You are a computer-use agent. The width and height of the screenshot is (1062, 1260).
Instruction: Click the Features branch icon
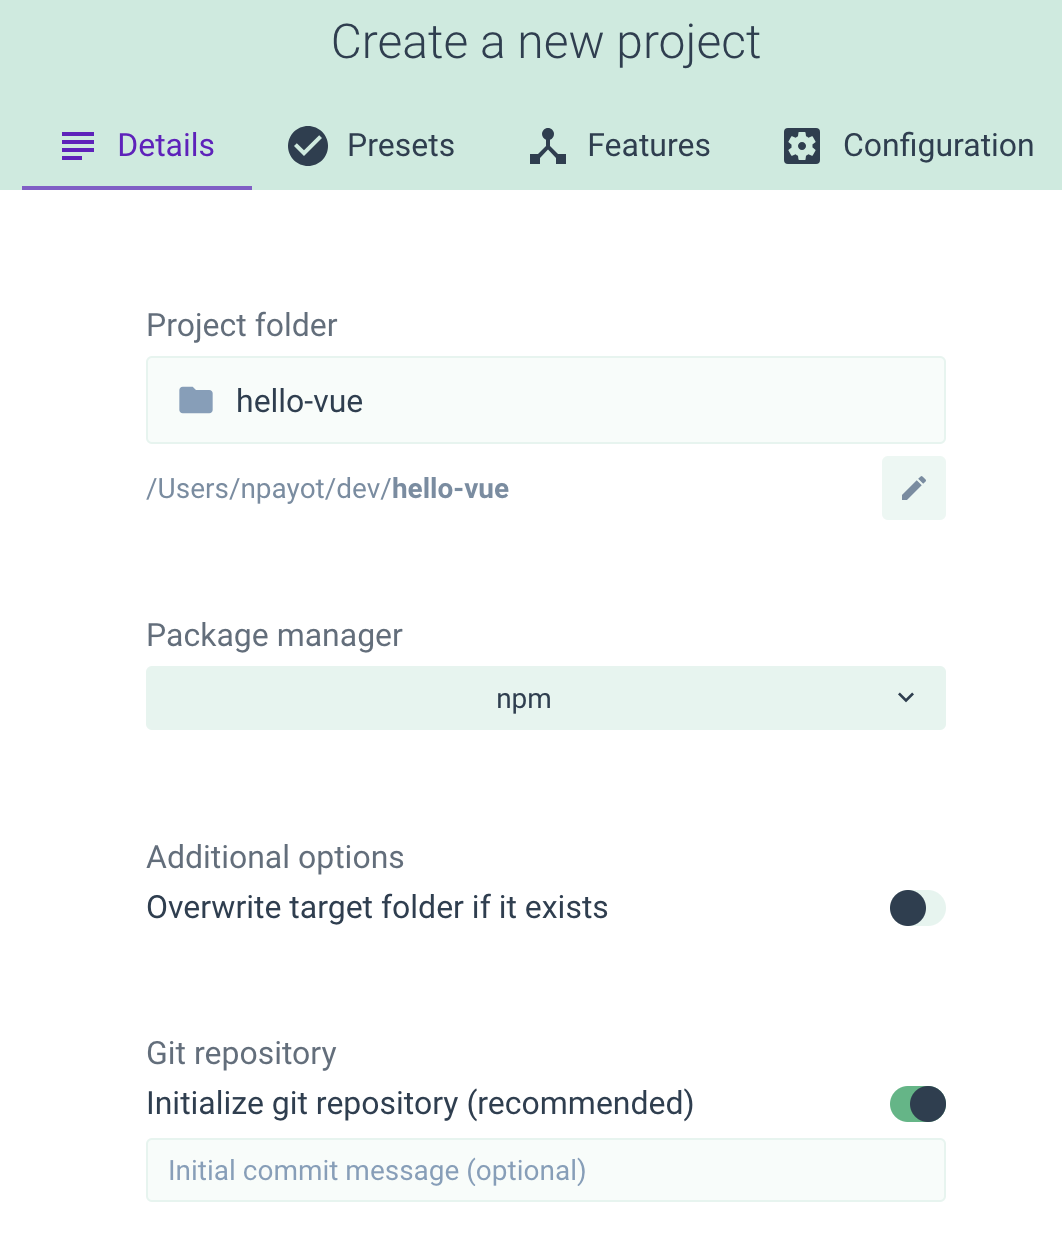click(x=548, y=146)
